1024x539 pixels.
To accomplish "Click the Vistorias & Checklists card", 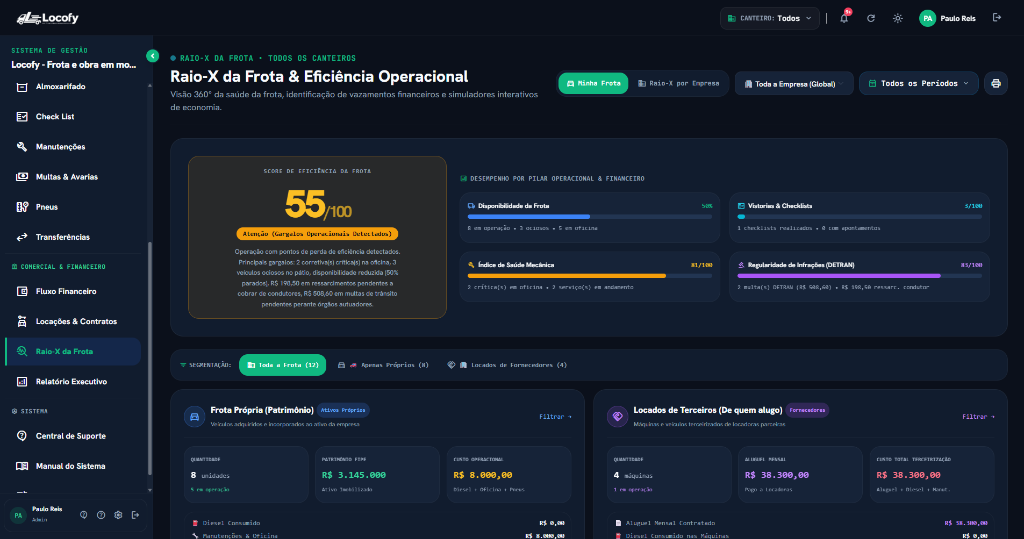I will 859,218.
